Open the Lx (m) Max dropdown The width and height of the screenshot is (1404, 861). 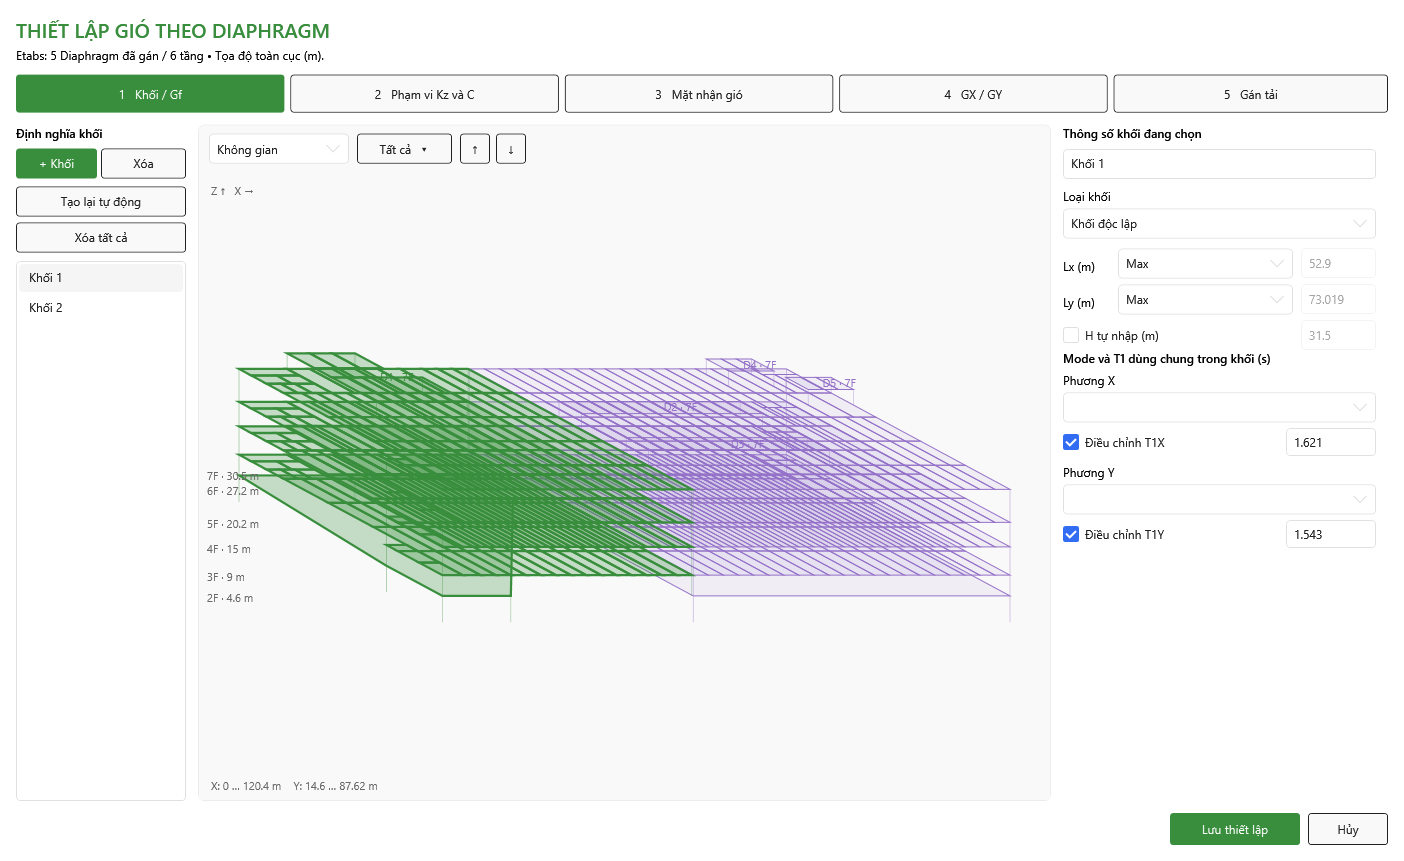(x=1205, y=263)
